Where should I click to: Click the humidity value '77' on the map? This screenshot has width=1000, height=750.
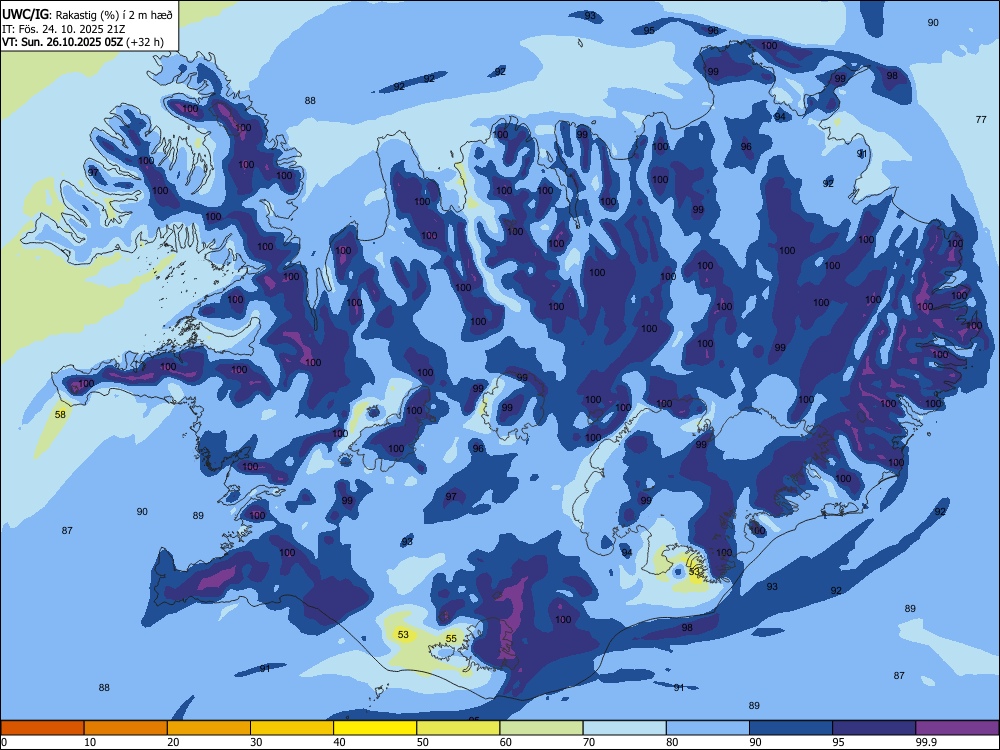(x=981, y=119)
